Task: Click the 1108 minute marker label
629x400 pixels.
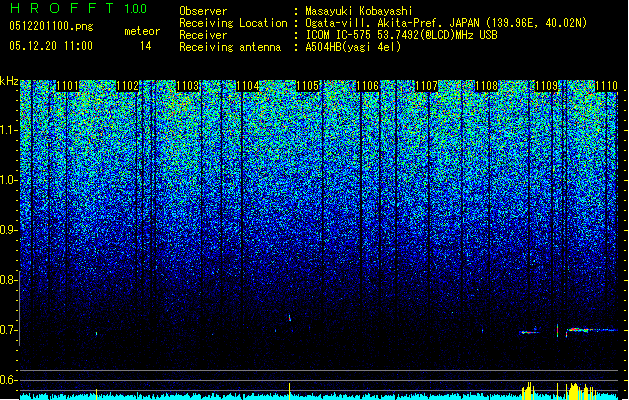Action: (x=487, y=86)
